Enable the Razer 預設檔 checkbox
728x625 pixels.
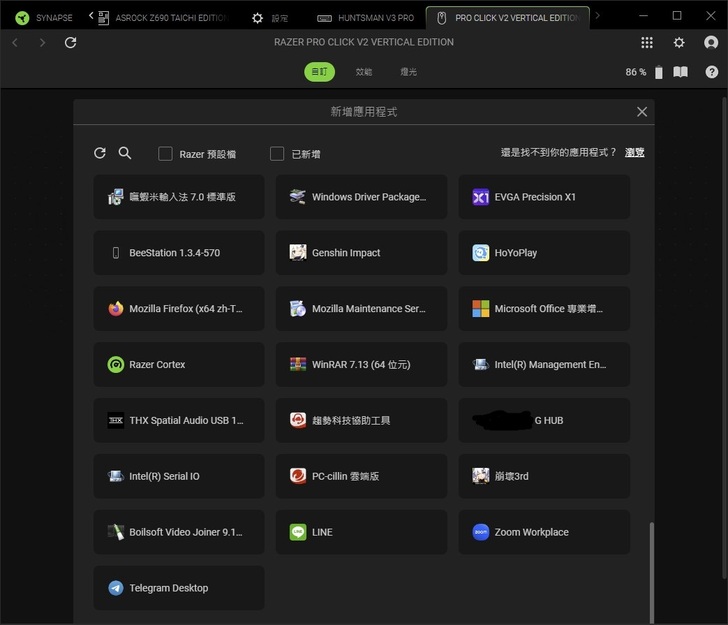(x=166, y=154)
